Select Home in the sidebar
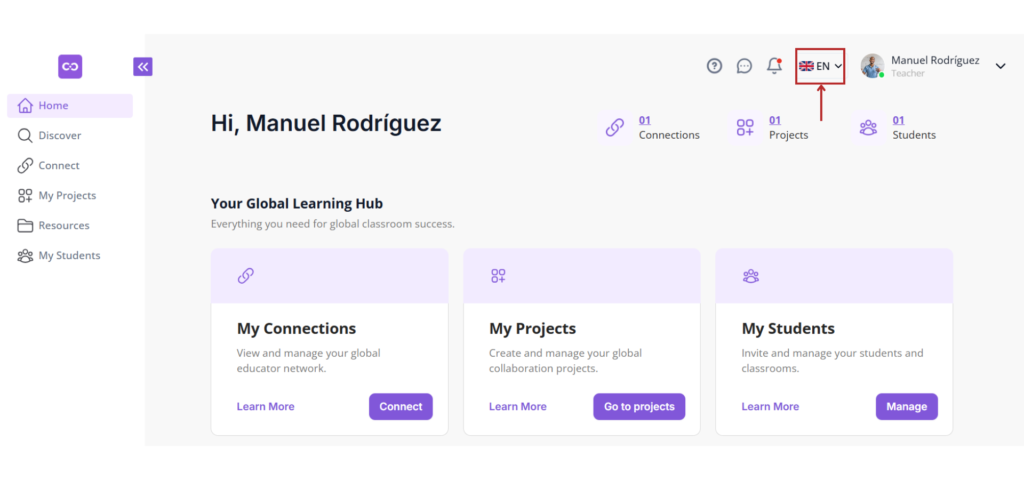This screenshot has height=480, width=1024. pos(70,106)
